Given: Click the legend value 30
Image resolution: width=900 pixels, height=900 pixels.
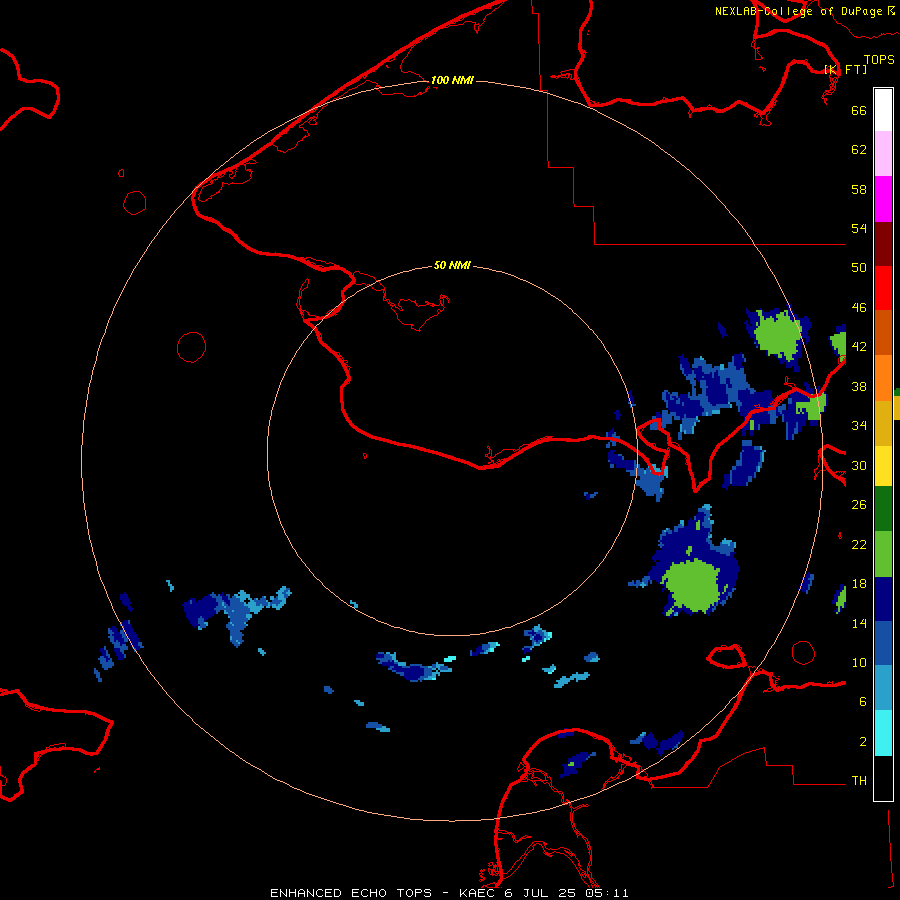Looking at the screenshot, I should point(859,465).
